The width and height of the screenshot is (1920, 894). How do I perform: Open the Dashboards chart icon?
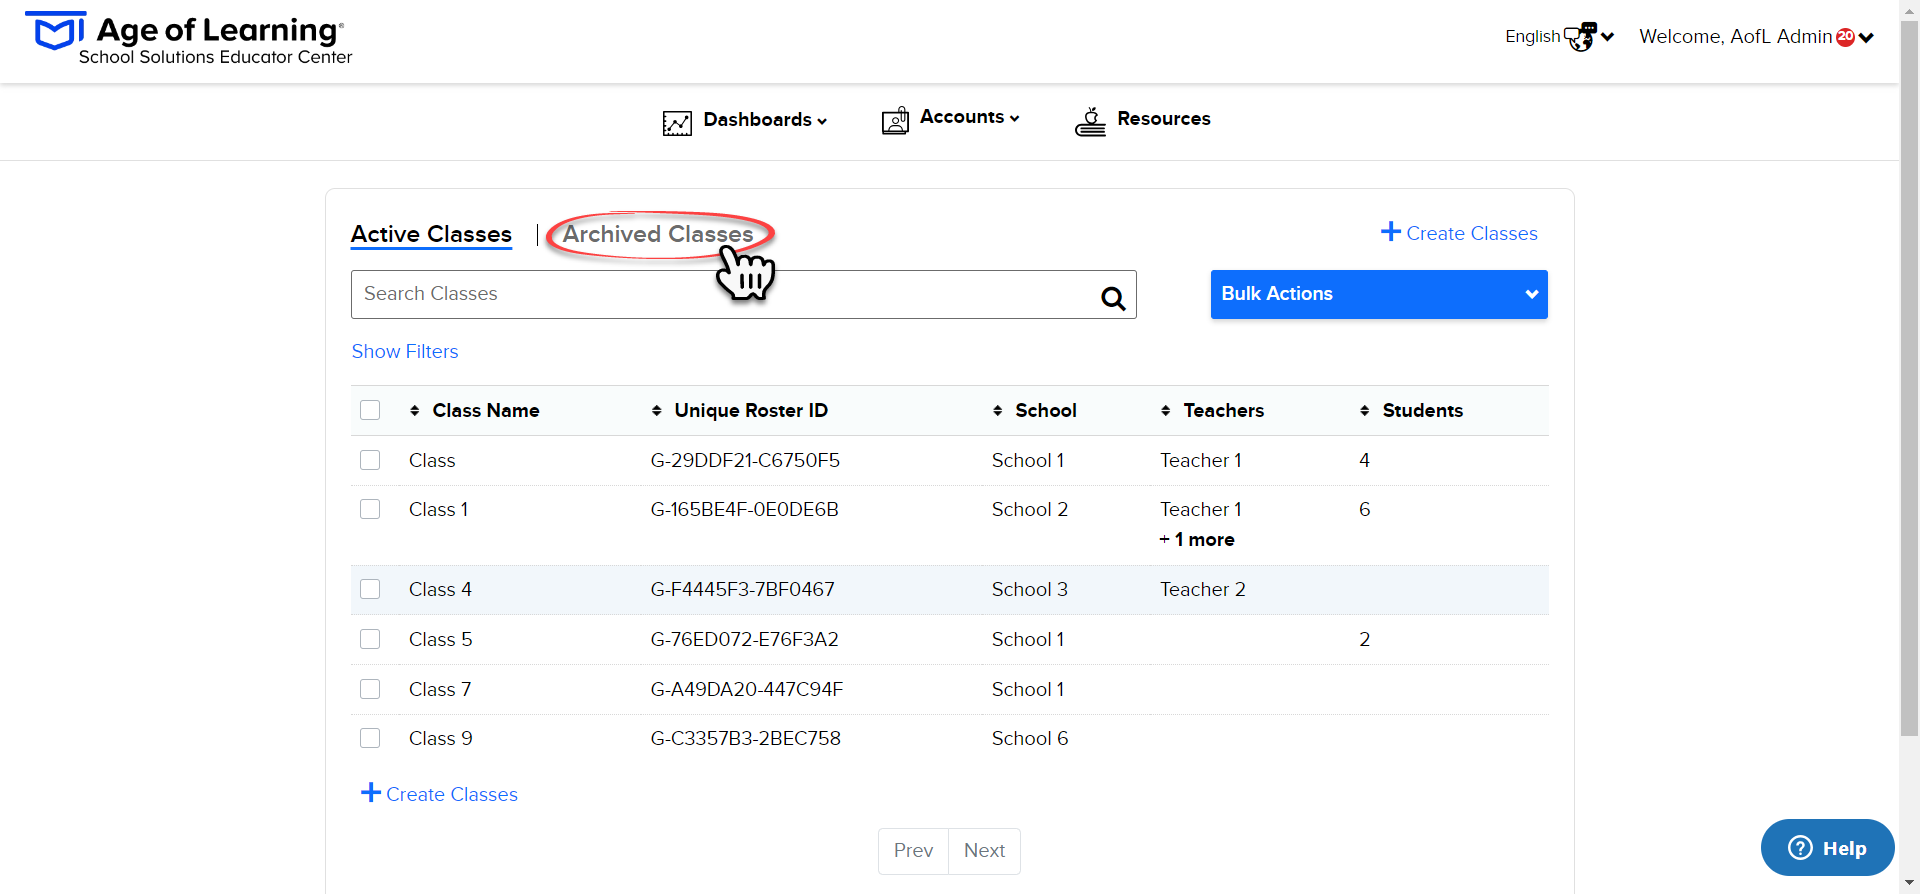(x=677, y=123)
